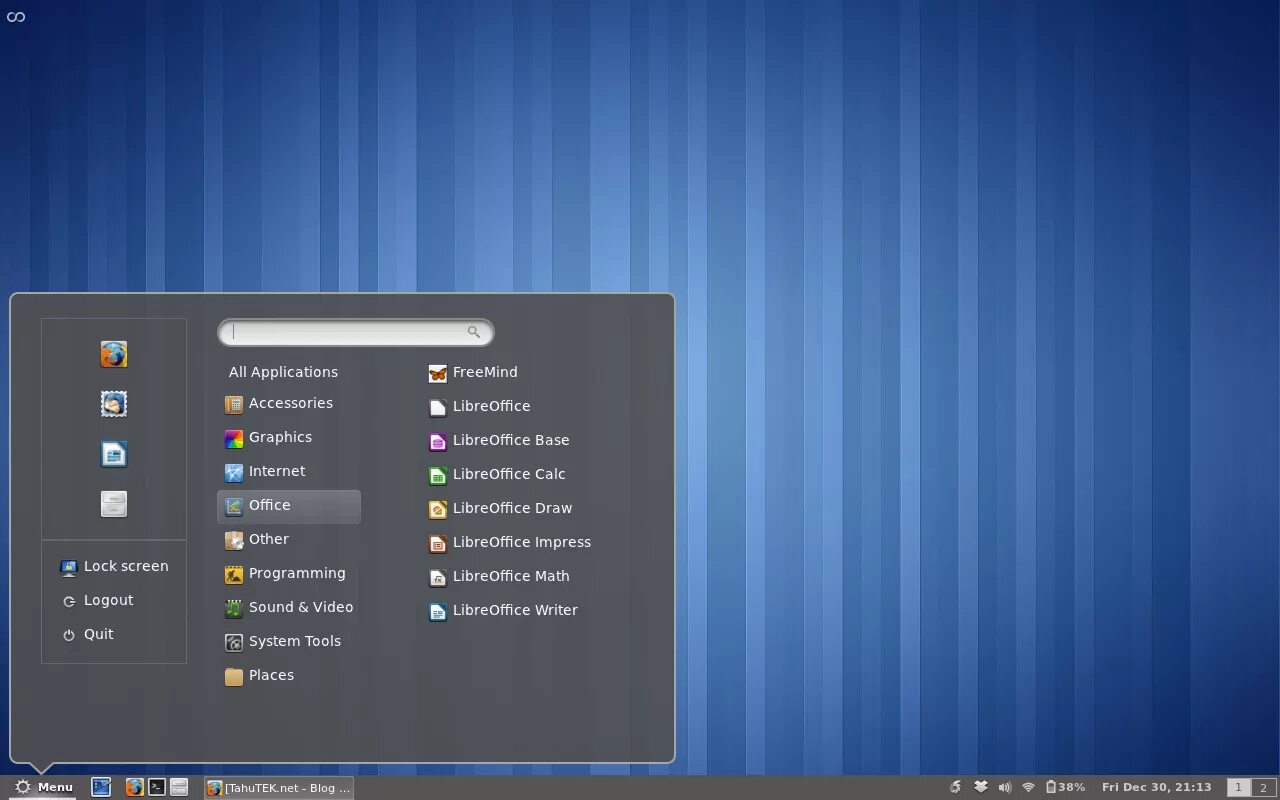The image size is (1280, 800).
Task: Switch to the TahuTEK.net Firefox window
Action: pyautogui.click(x=279, y=787)
